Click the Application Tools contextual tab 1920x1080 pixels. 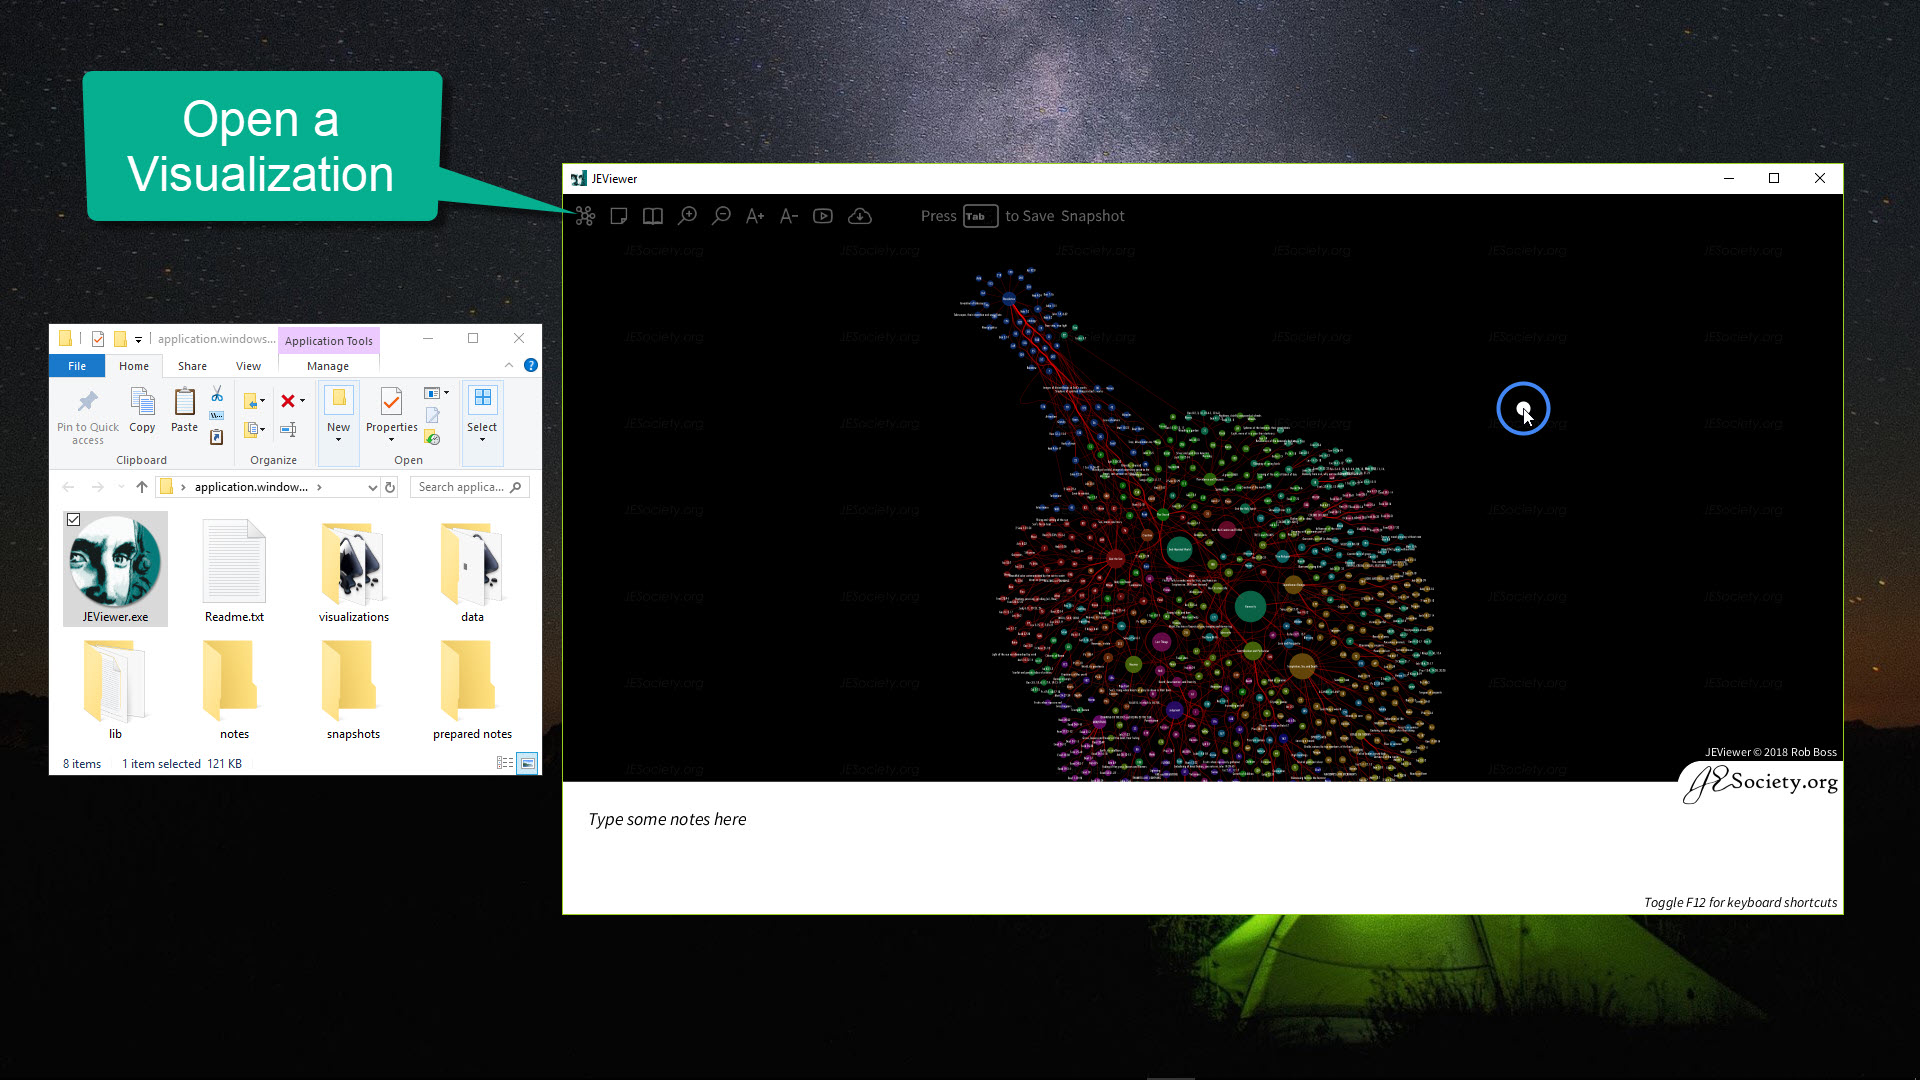point(328,341)
